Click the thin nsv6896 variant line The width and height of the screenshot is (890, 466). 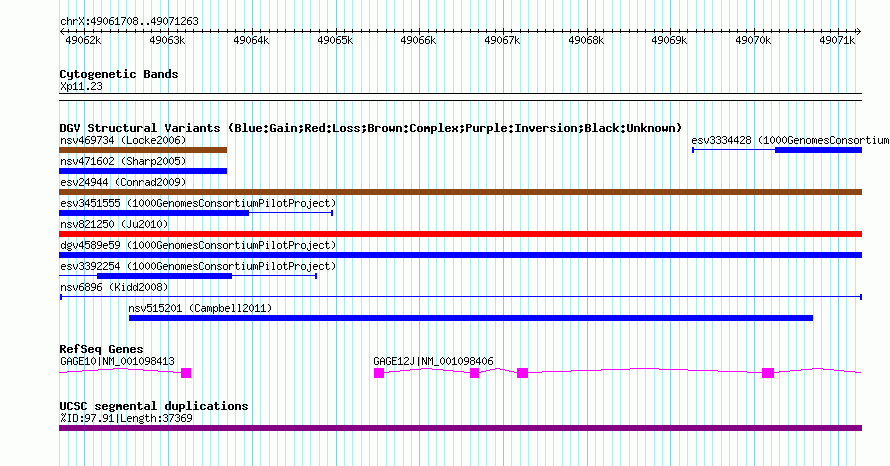[x=461, y=297]
